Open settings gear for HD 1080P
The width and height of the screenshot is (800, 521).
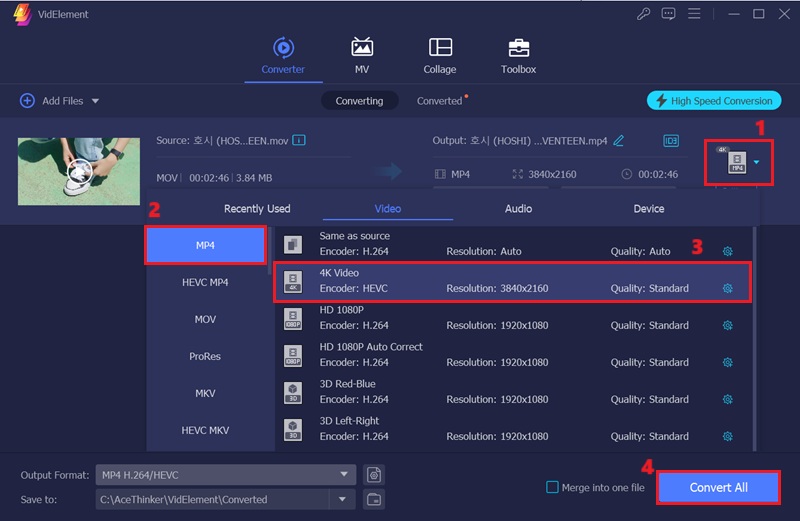point(728,325)
